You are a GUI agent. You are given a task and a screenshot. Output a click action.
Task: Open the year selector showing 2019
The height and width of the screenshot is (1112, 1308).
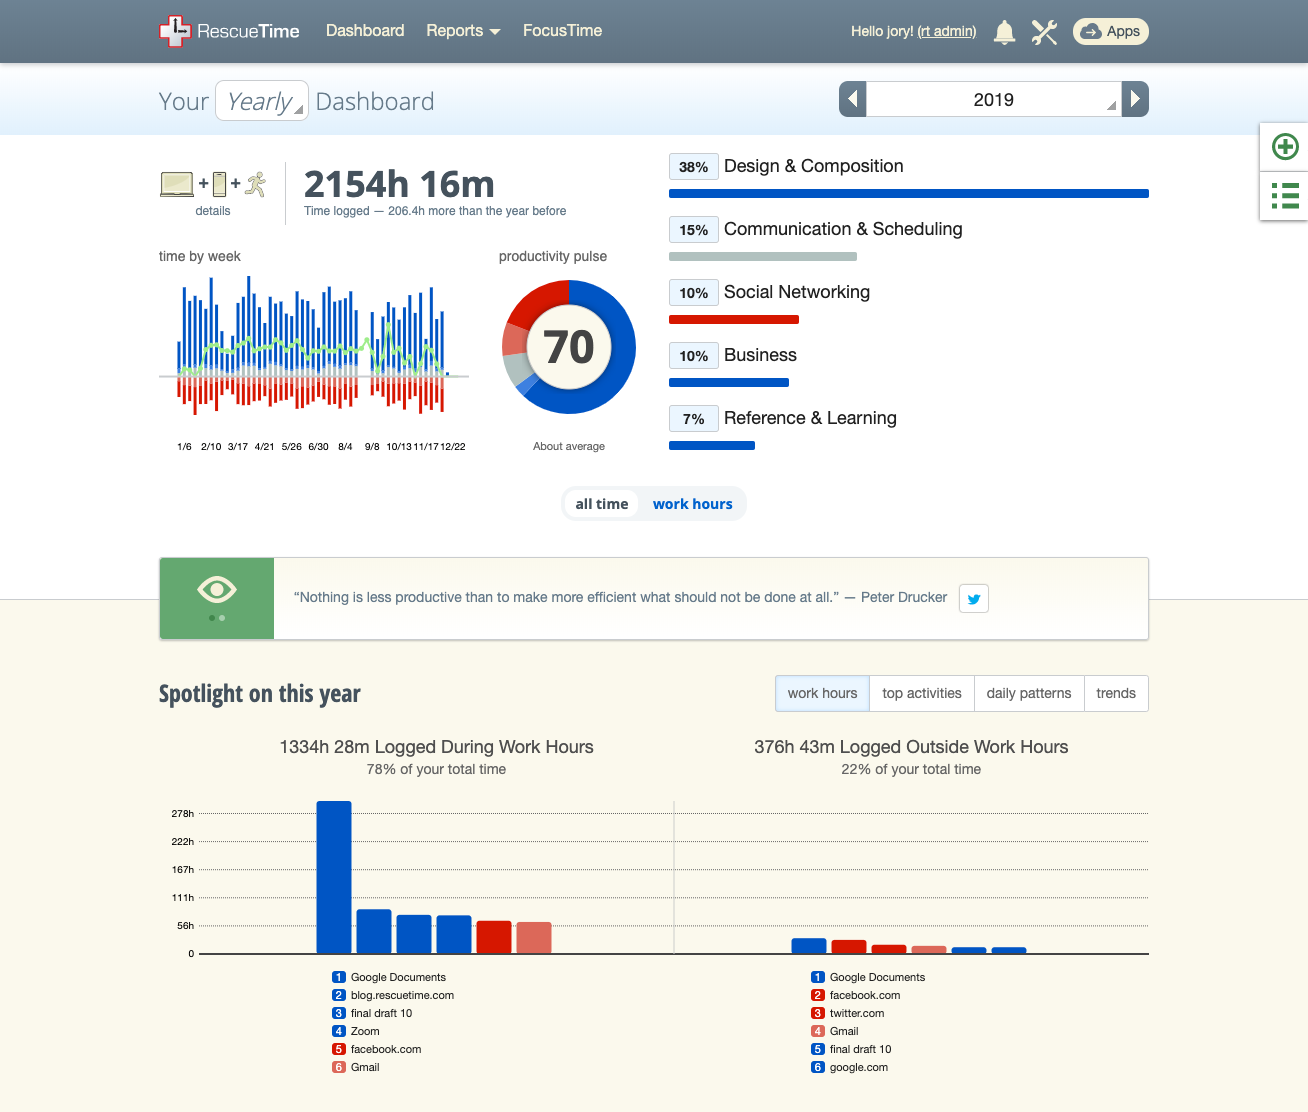pos(993,99)
